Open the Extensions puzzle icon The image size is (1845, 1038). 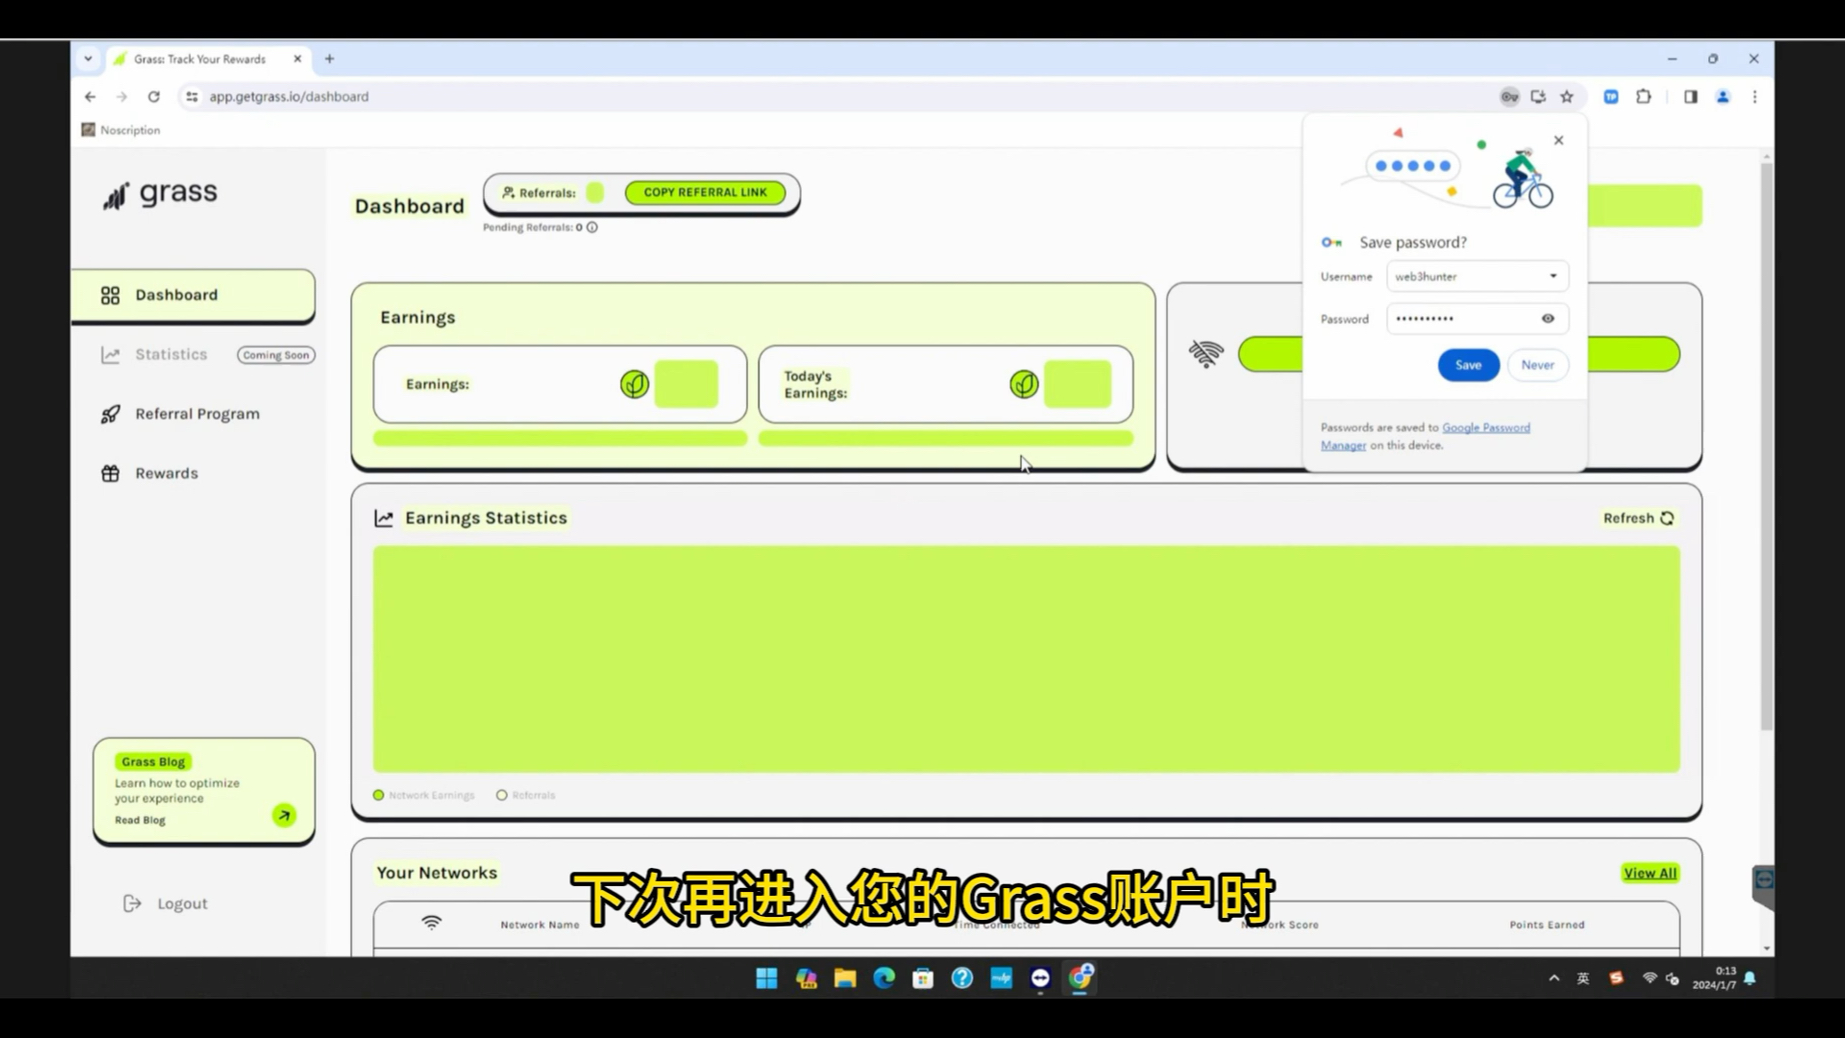click(x=1643, y=97)
